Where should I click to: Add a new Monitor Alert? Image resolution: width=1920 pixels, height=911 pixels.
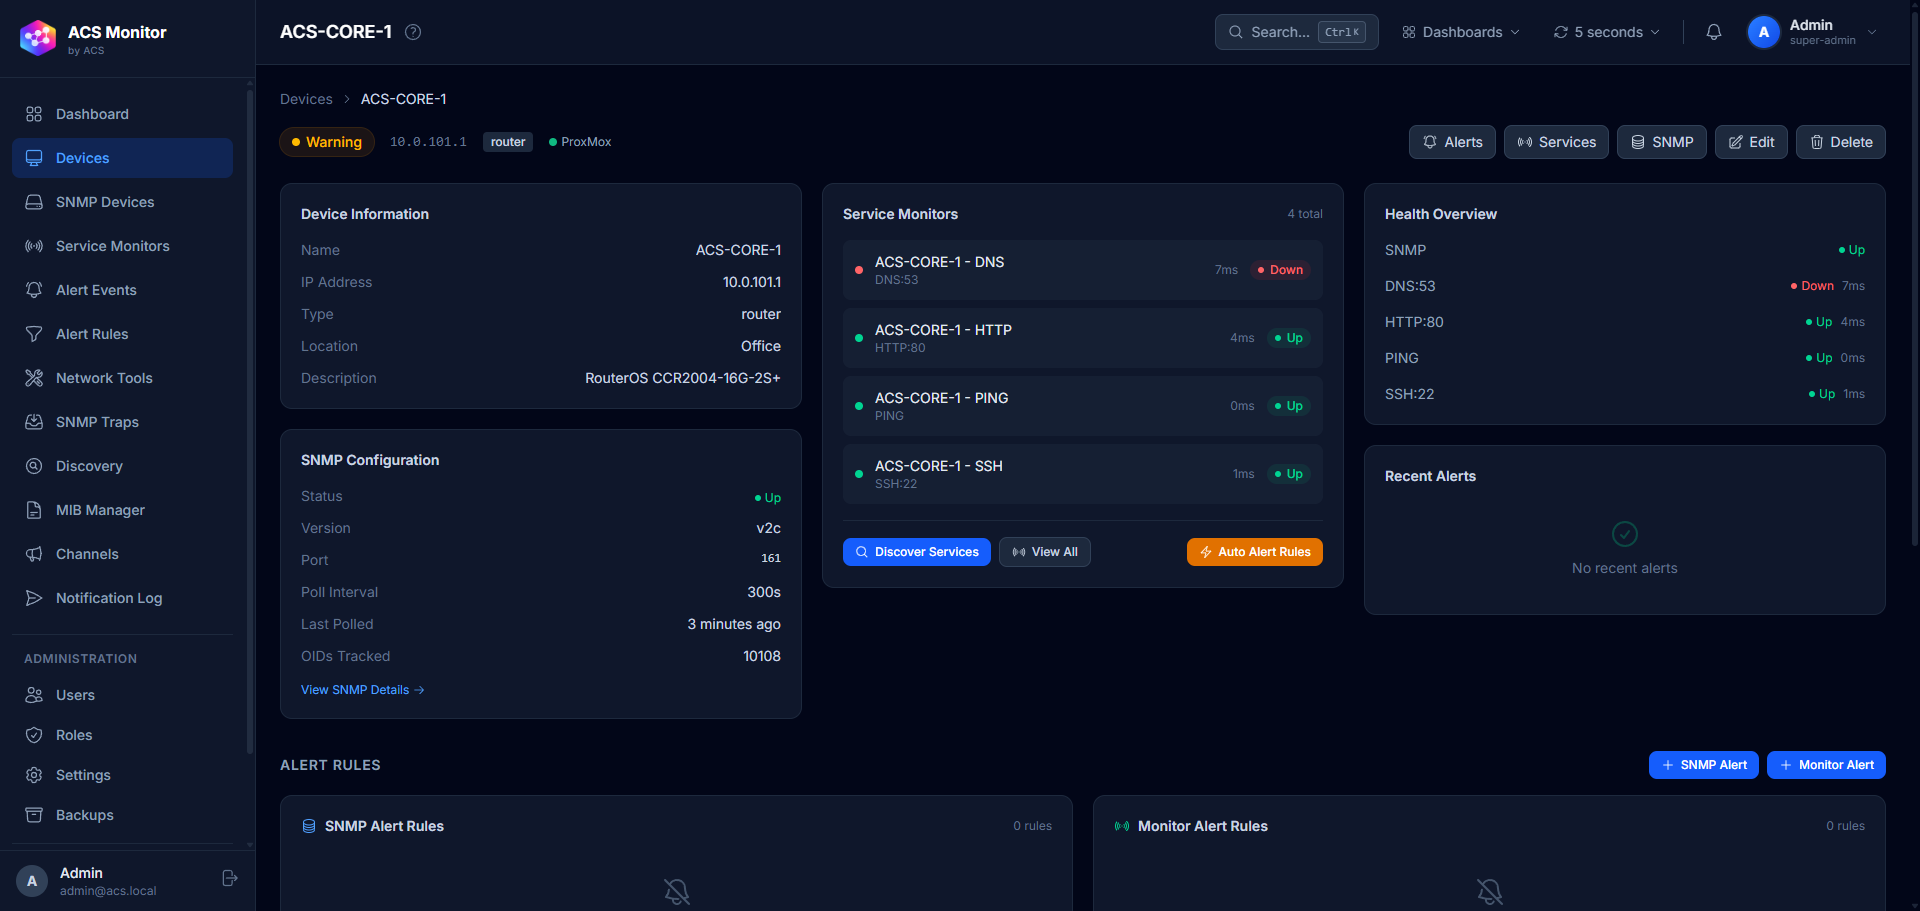click(1826, 765)
